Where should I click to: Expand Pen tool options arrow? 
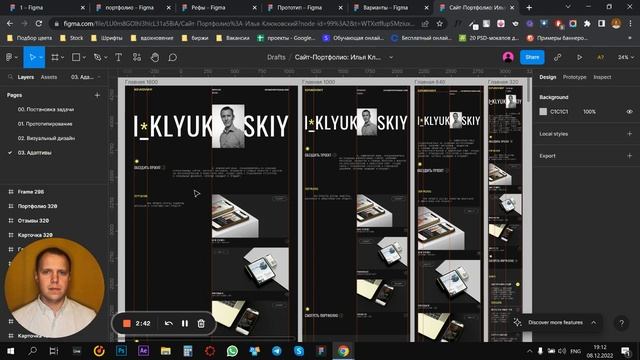click(x=105, y=58)
